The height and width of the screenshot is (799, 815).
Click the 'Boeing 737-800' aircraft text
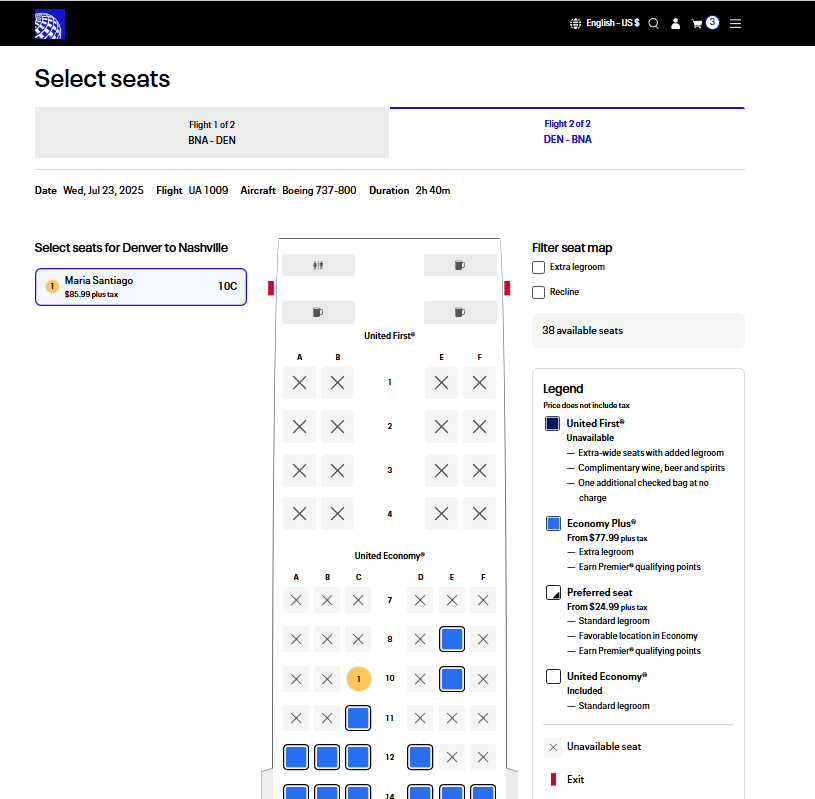click(x=319, y=190)
